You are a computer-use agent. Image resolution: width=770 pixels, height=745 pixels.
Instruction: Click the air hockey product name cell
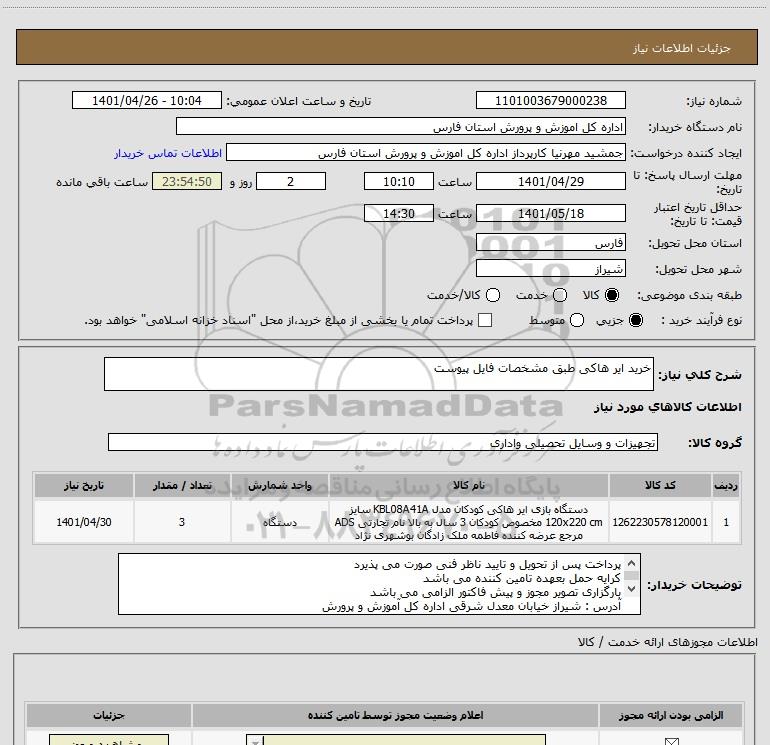pos(468,522)
